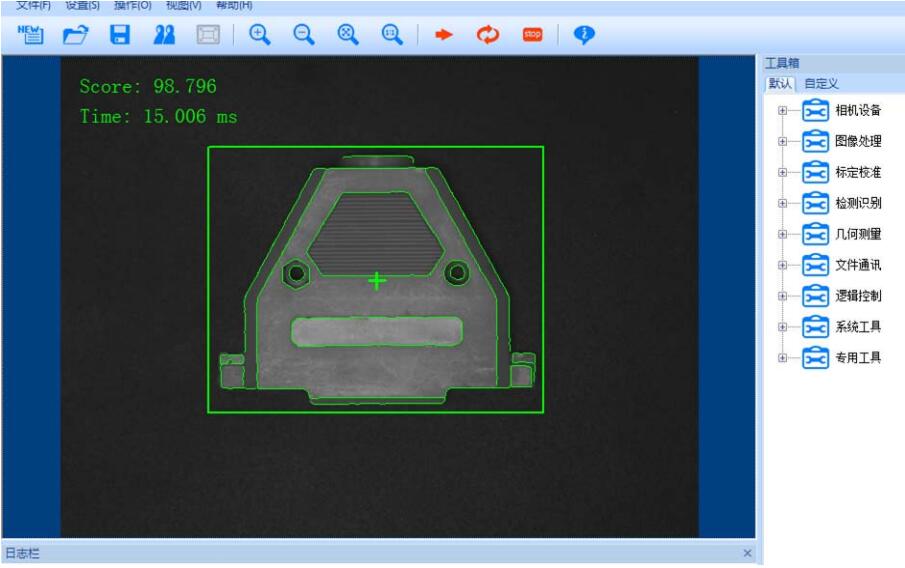Viewport: 905px width, 568px height.
Task: Close the 日志栏 log panel
Action: pyautogui.click(x=747, y=553)
